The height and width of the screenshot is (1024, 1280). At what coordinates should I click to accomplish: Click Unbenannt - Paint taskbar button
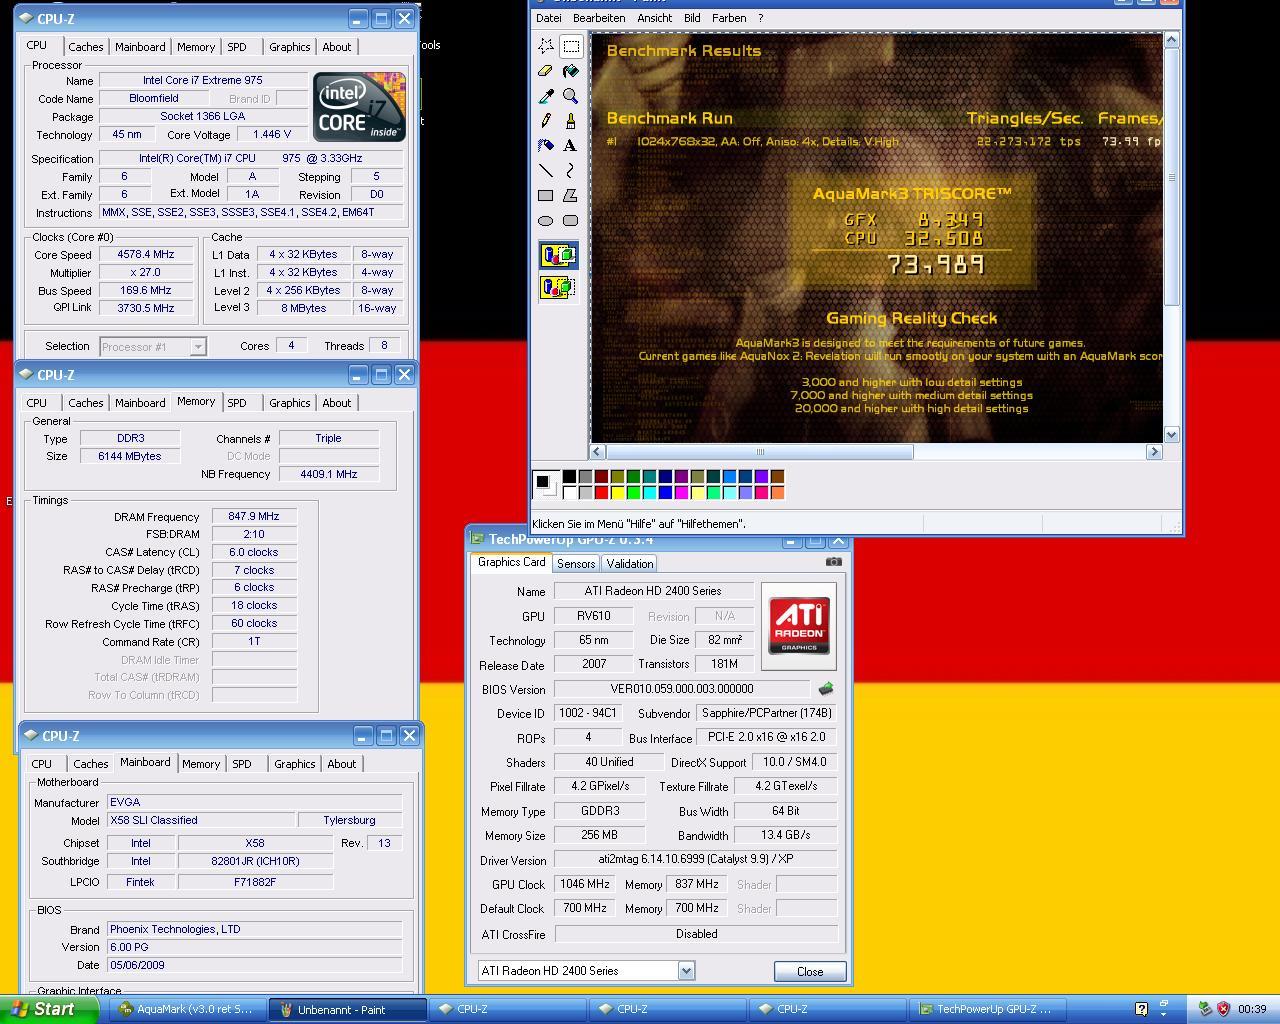347,1009
